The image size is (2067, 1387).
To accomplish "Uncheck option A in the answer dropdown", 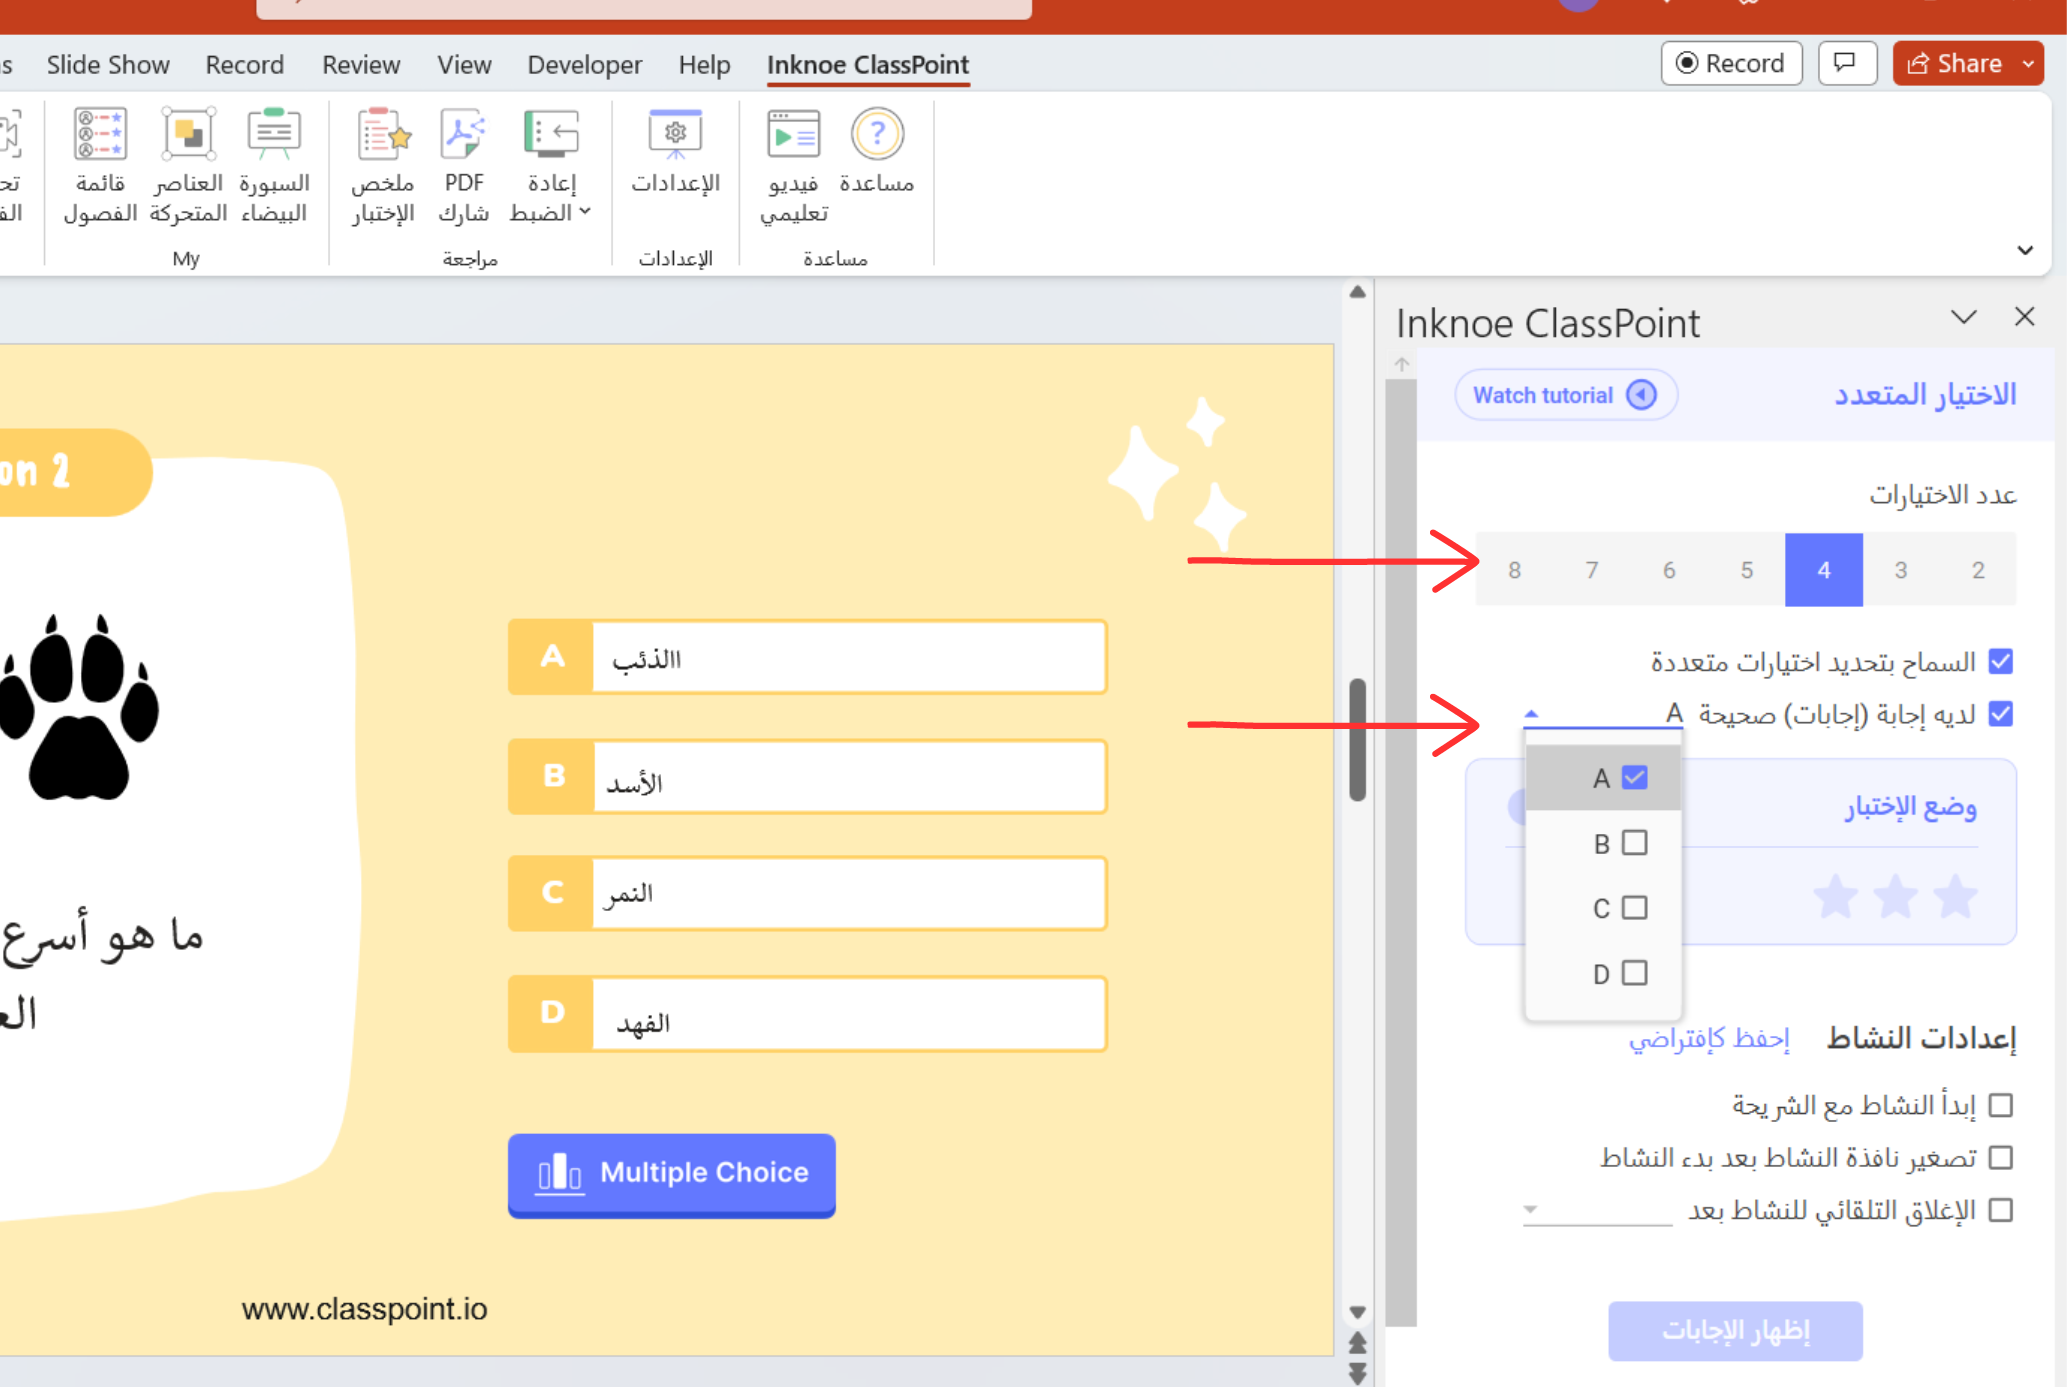I will (x=1635, y=777).
